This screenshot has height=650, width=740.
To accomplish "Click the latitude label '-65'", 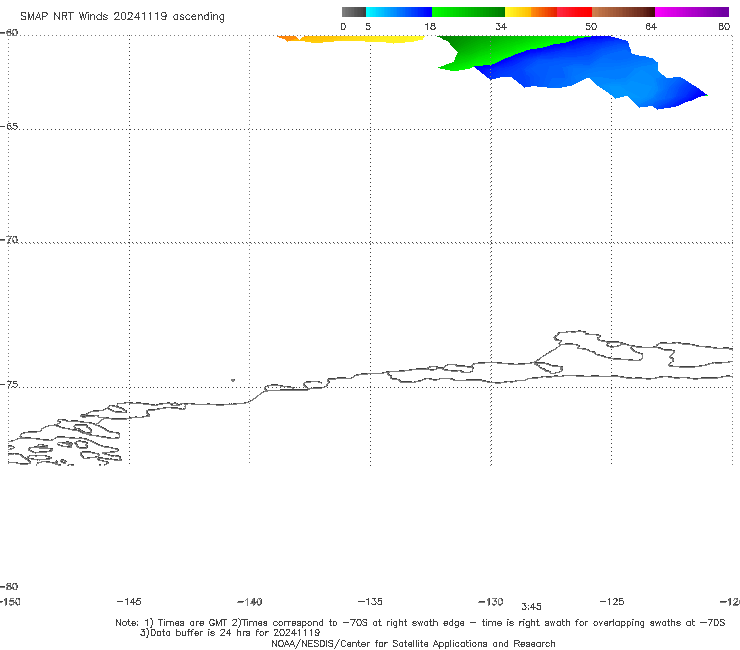I will click(x=9, y=127).
